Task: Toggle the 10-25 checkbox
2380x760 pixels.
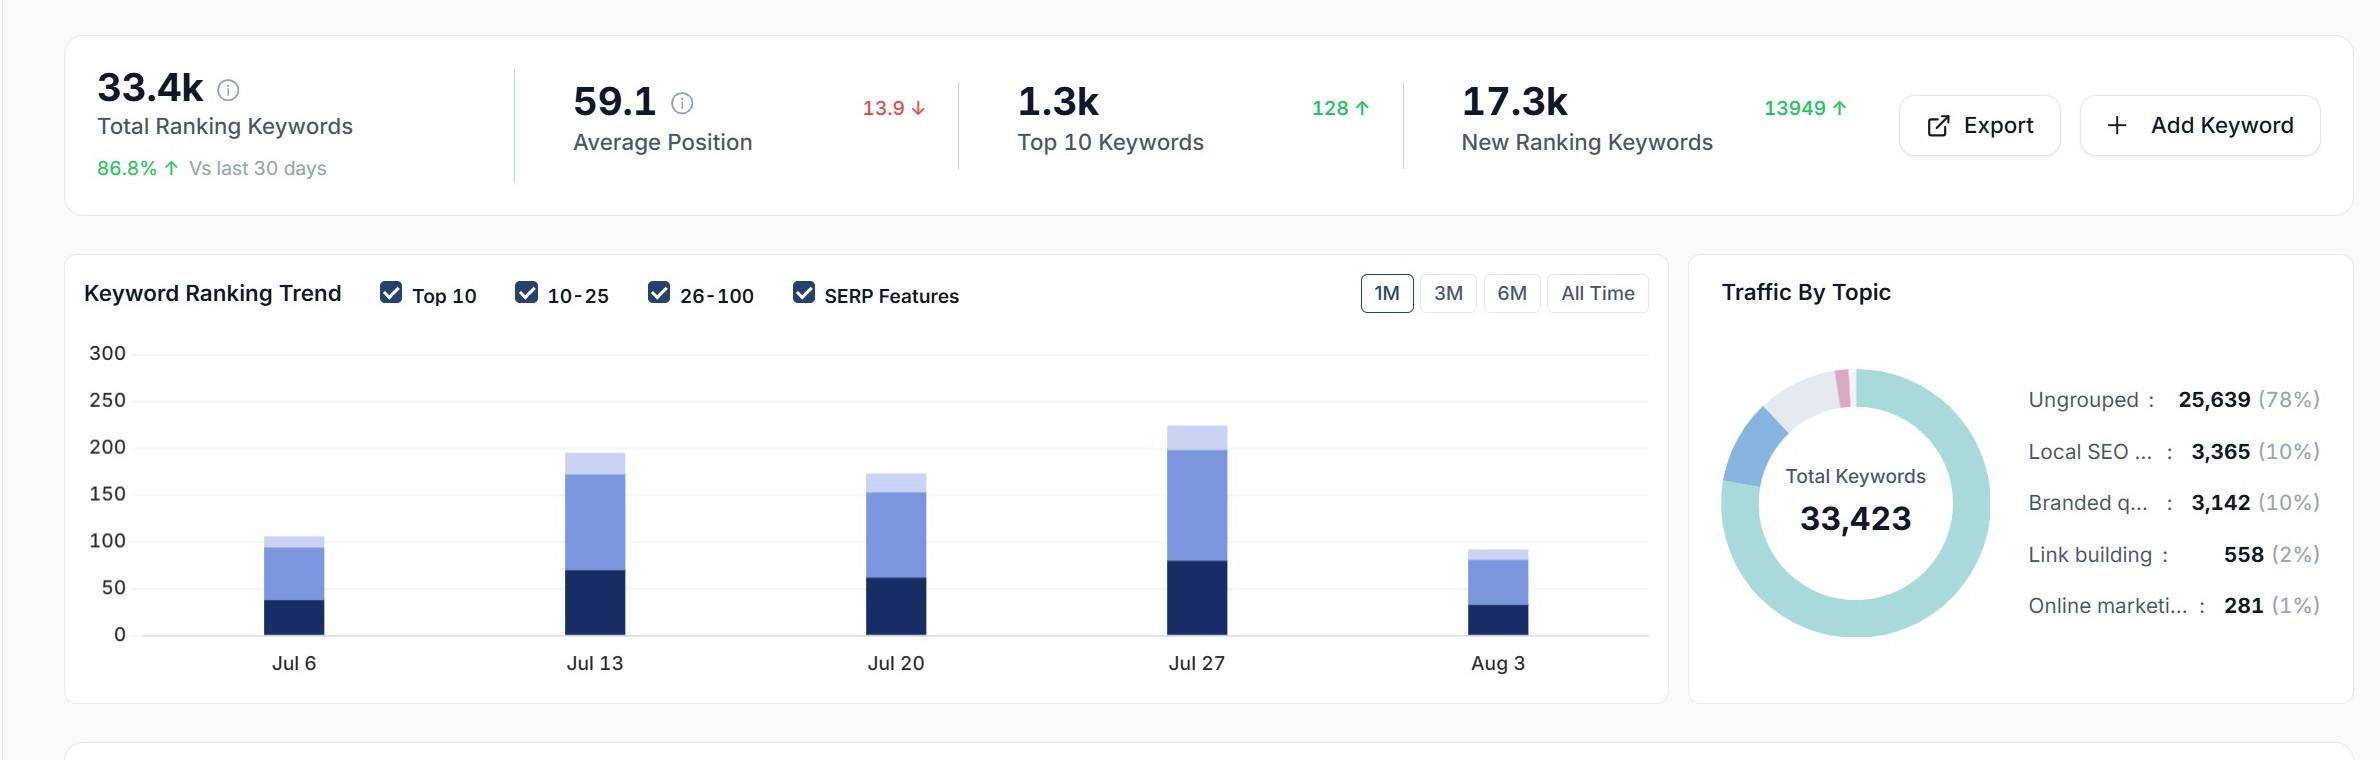Action: (x=526, y=292)
